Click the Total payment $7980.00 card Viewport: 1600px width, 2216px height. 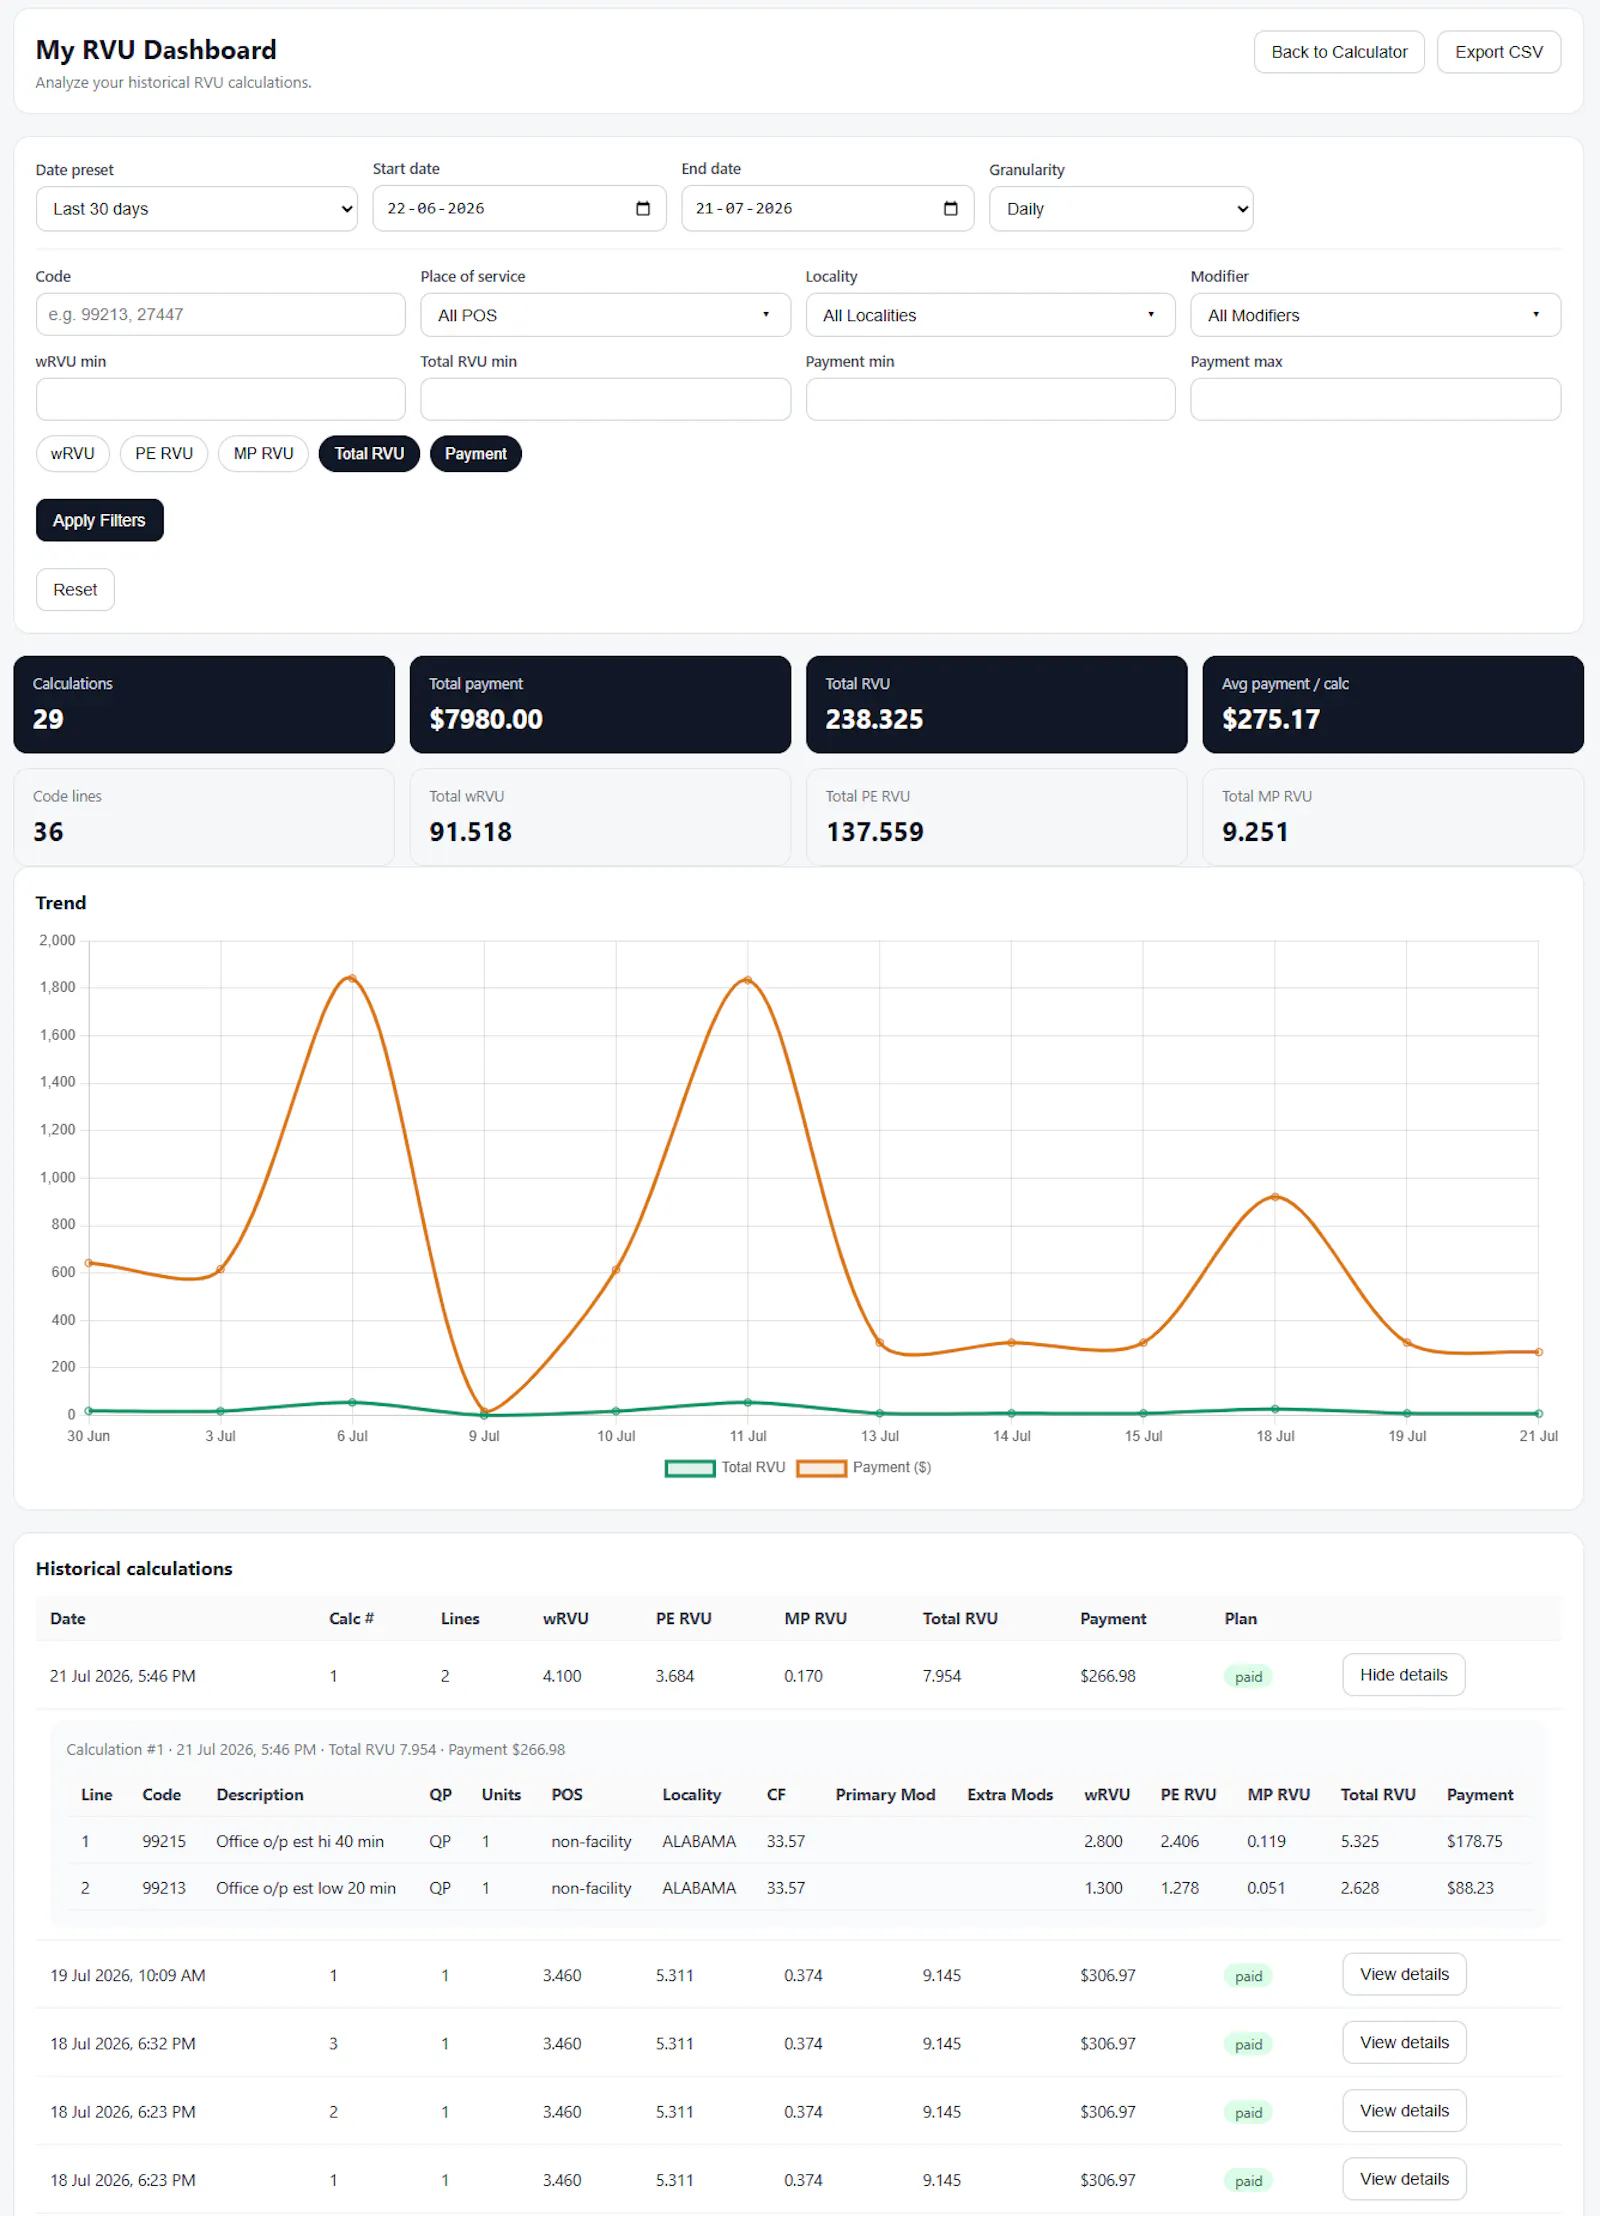click(x=600, y=704)
